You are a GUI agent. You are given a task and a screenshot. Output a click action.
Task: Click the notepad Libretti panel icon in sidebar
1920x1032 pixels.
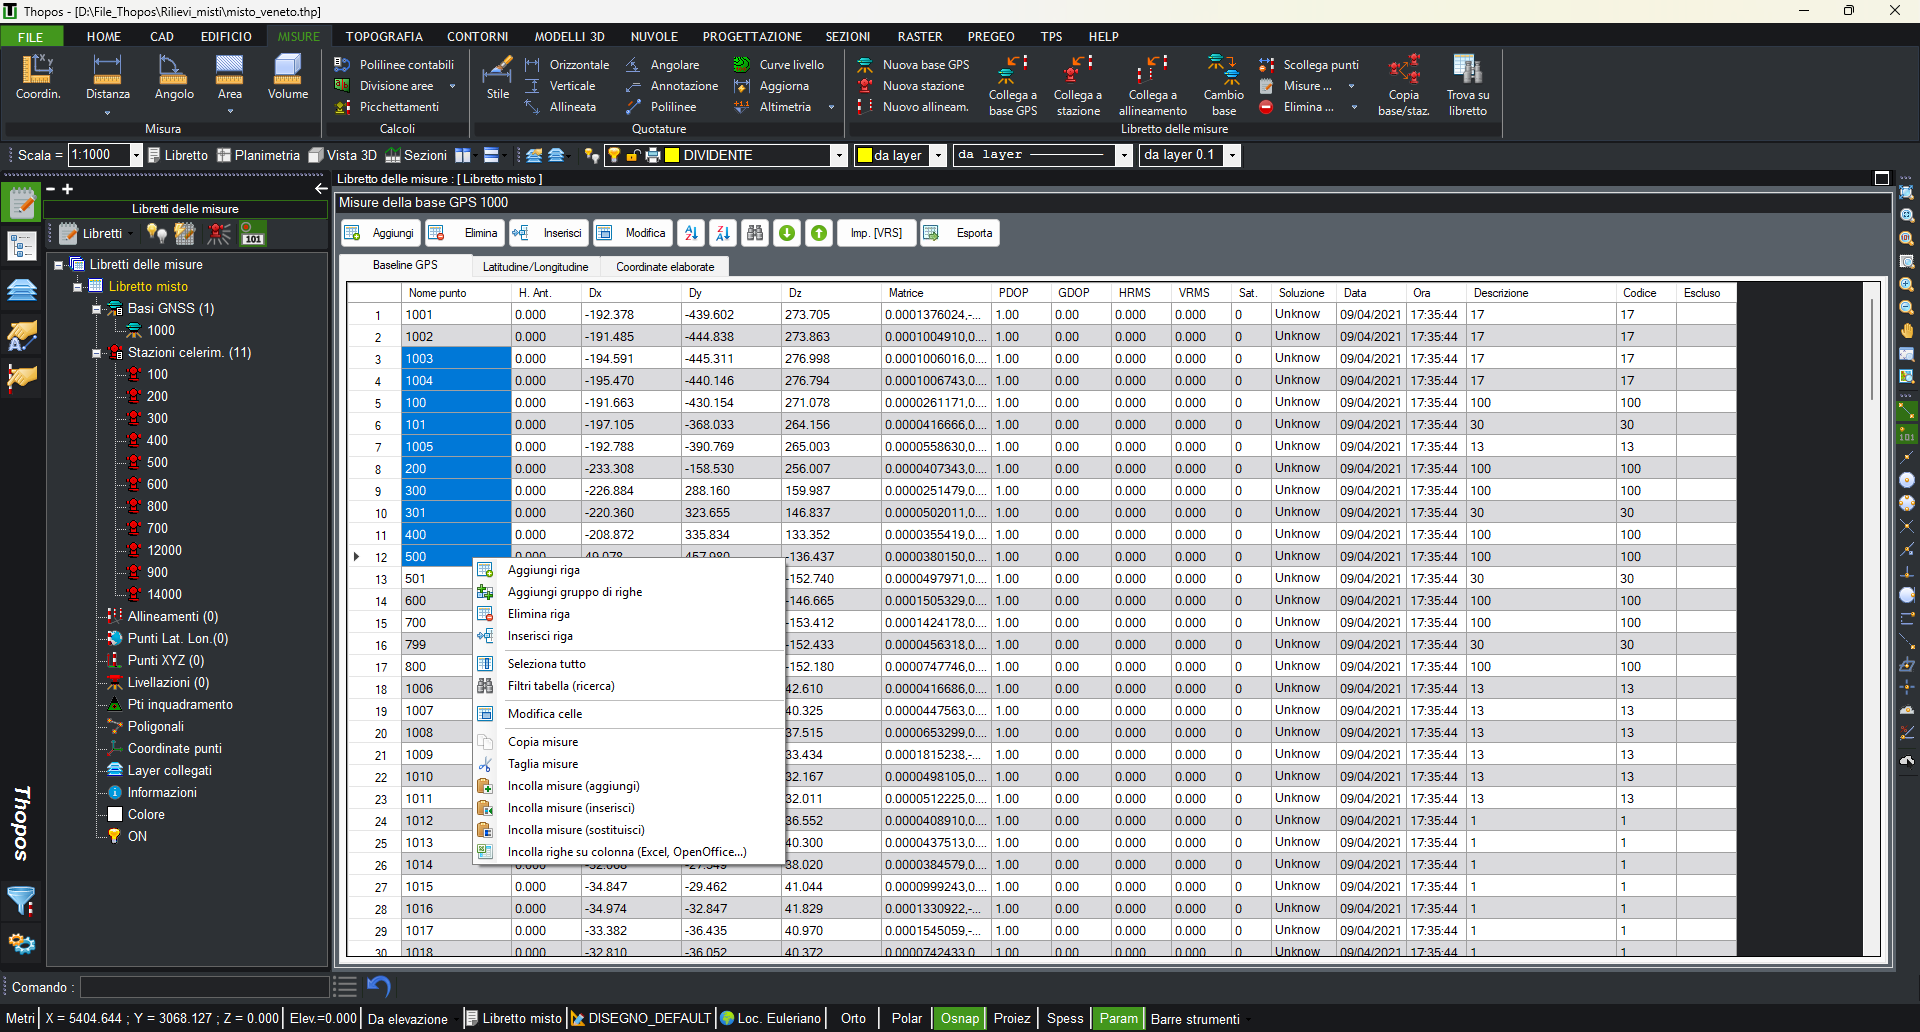pos(22,203)
